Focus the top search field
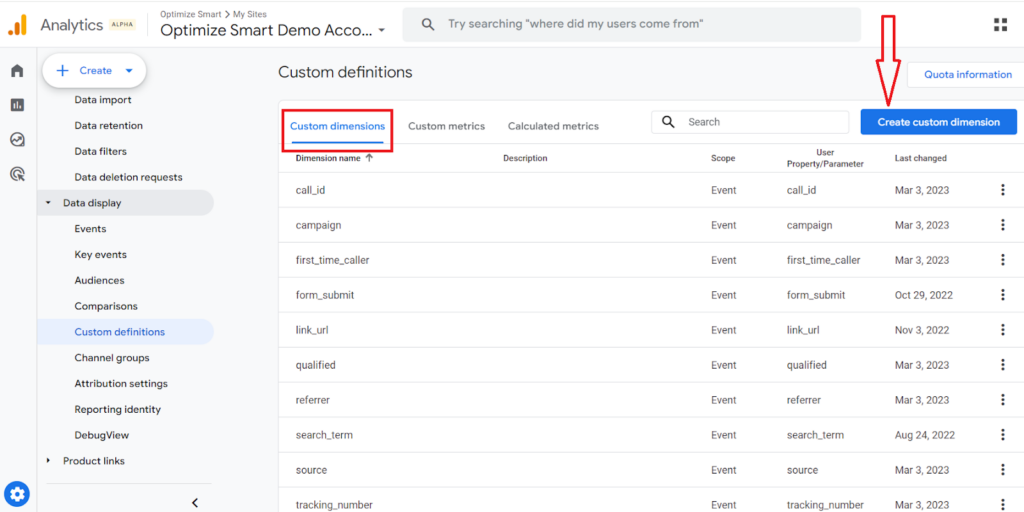 [x=632, y=25]
